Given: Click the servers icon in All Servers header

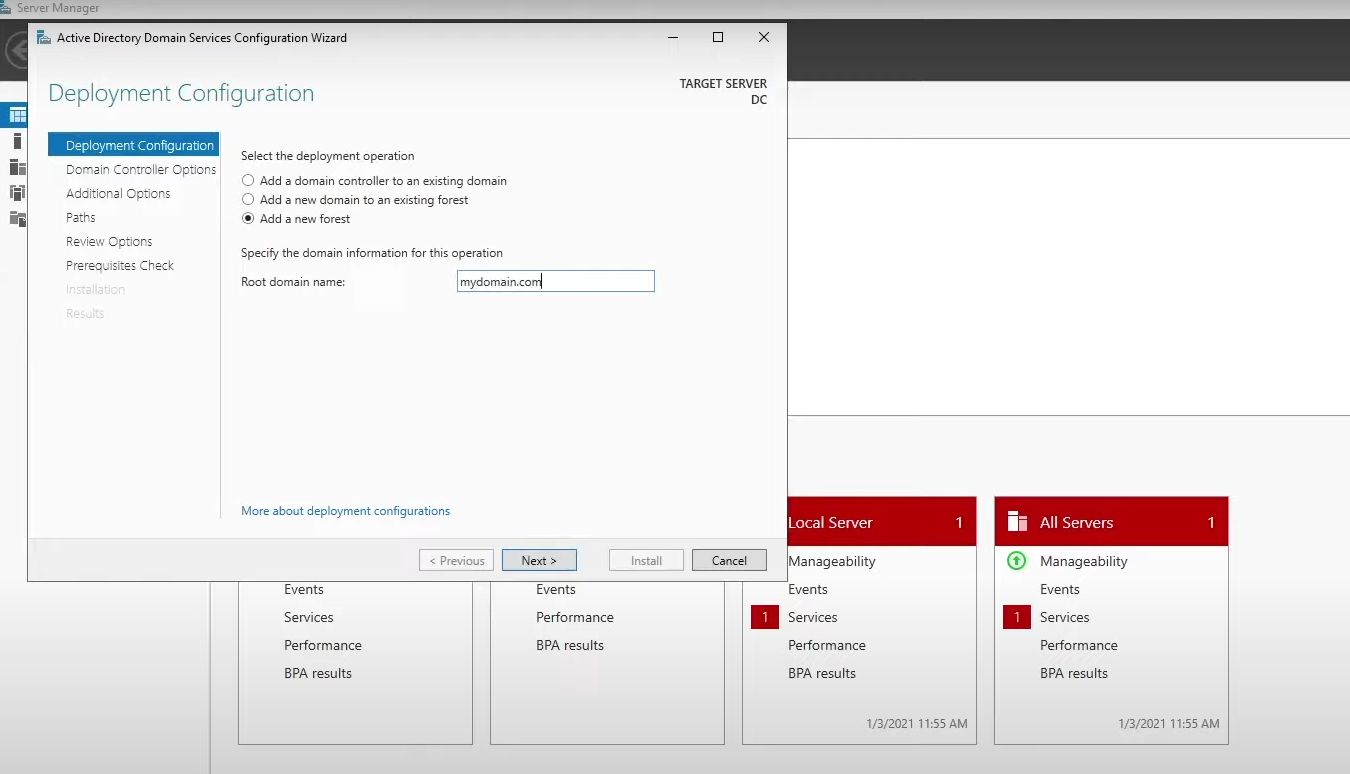Looking at the screenshot, I should pyautogui.click(x=1017, y=522).
